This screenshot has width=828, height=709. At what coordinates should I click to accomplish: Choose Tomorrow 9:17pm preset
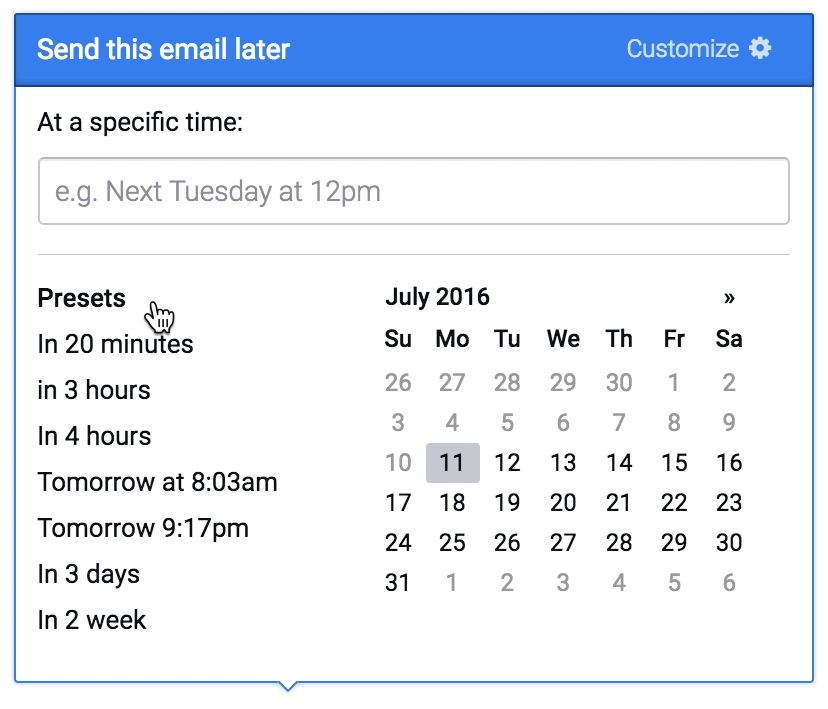point(143,527)
